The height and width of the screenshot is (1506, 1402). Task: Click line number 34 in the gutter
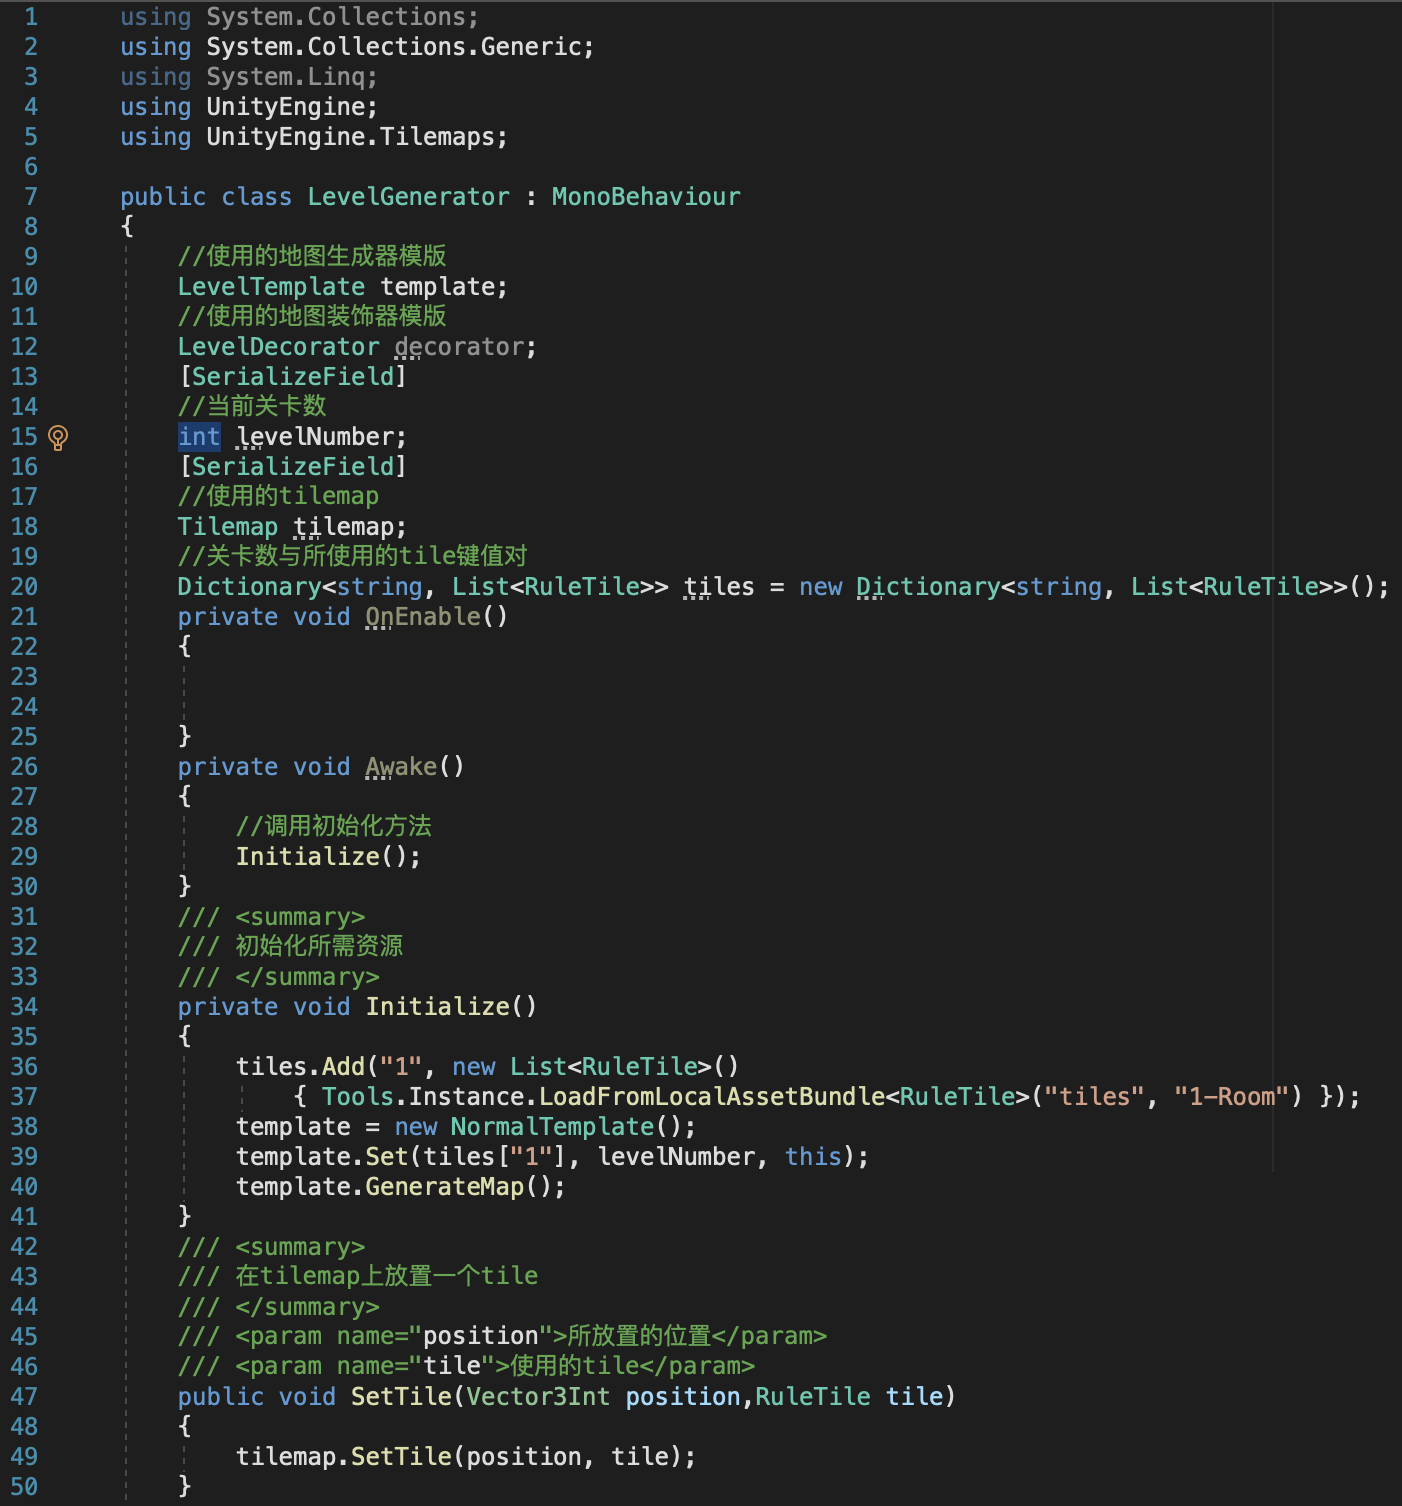[x=24, y=1007]
